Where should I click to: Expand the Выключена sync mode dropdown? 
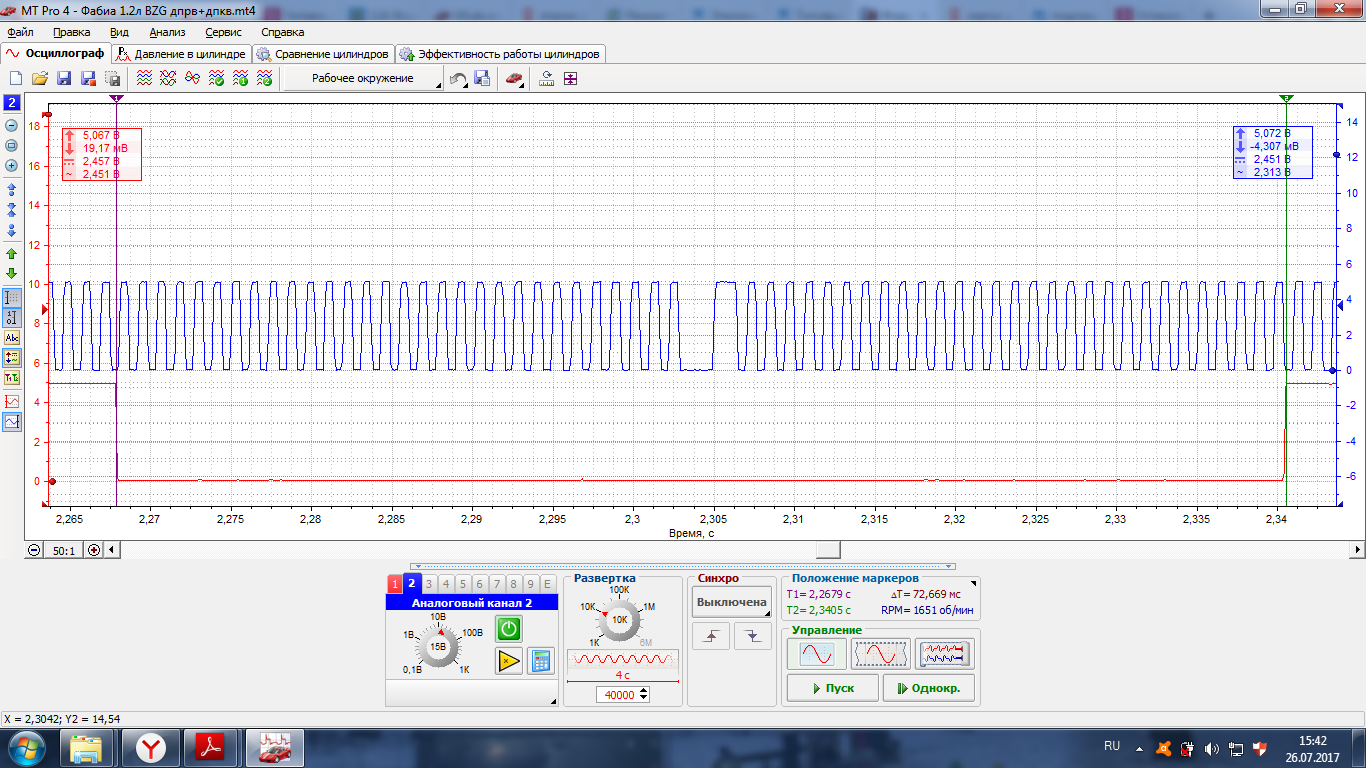coord(732,602)
